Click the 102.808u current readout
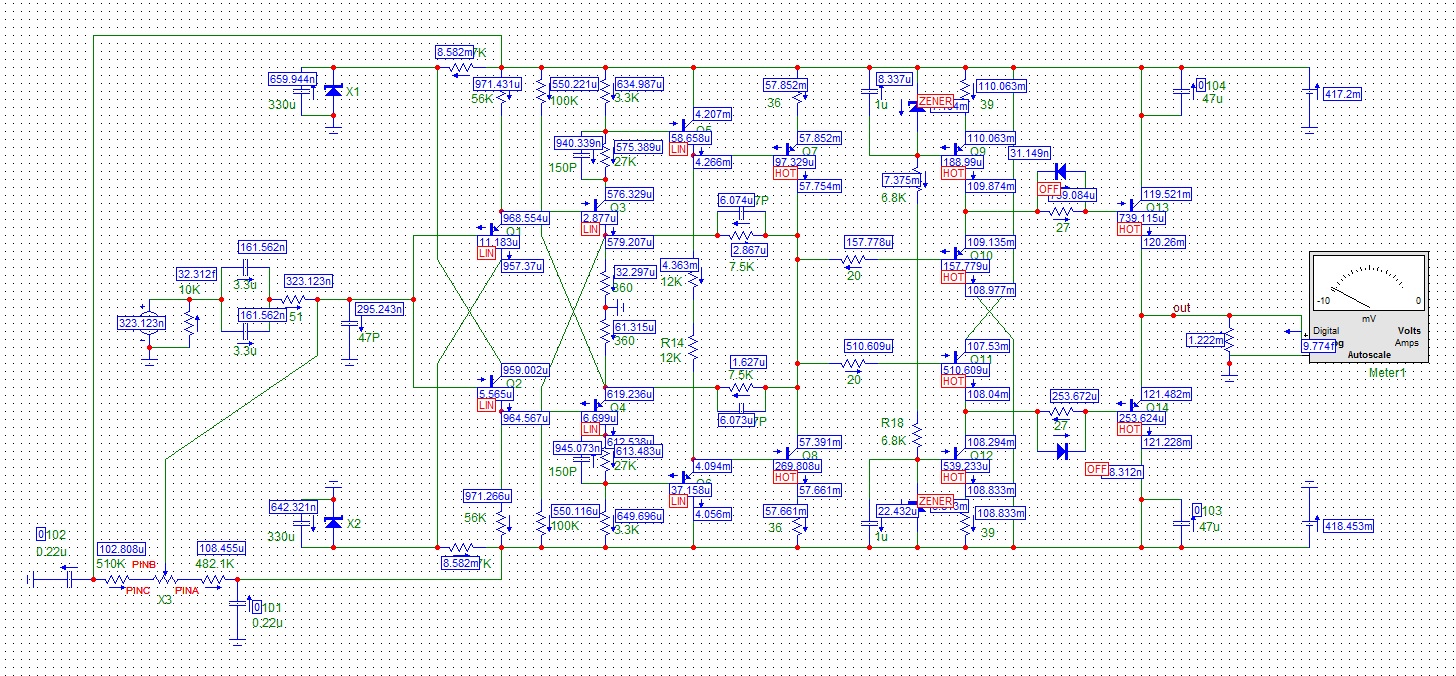This screenshot has height=676, width=1456. pos(122,549)
